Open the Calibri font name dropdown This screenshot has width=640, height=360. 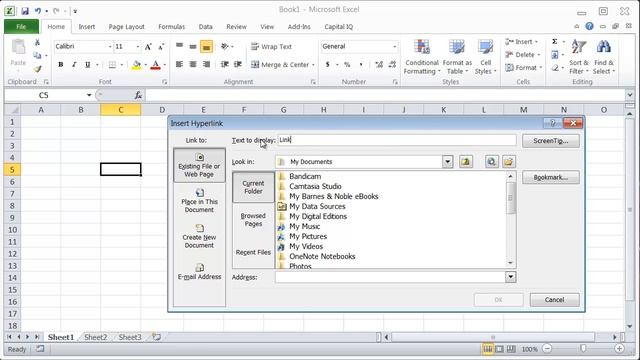110,47
